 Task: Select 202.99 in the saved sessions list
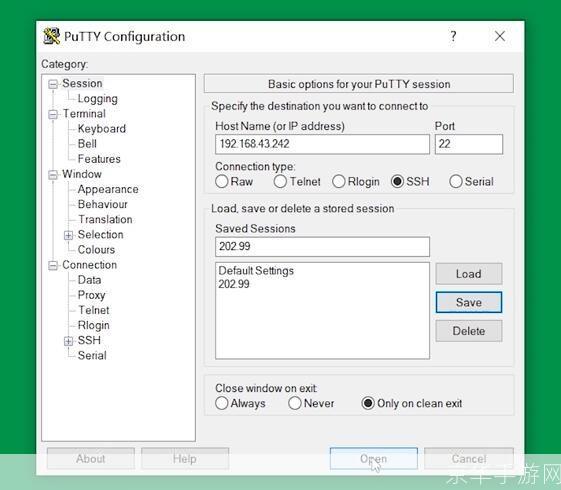234,284
